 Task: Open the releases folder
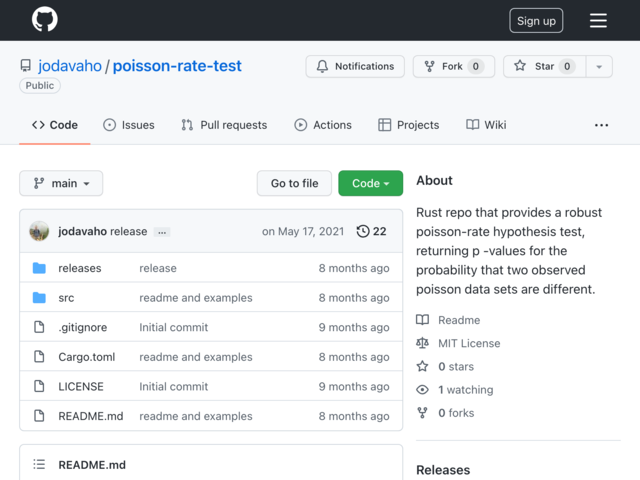(80, 268)
